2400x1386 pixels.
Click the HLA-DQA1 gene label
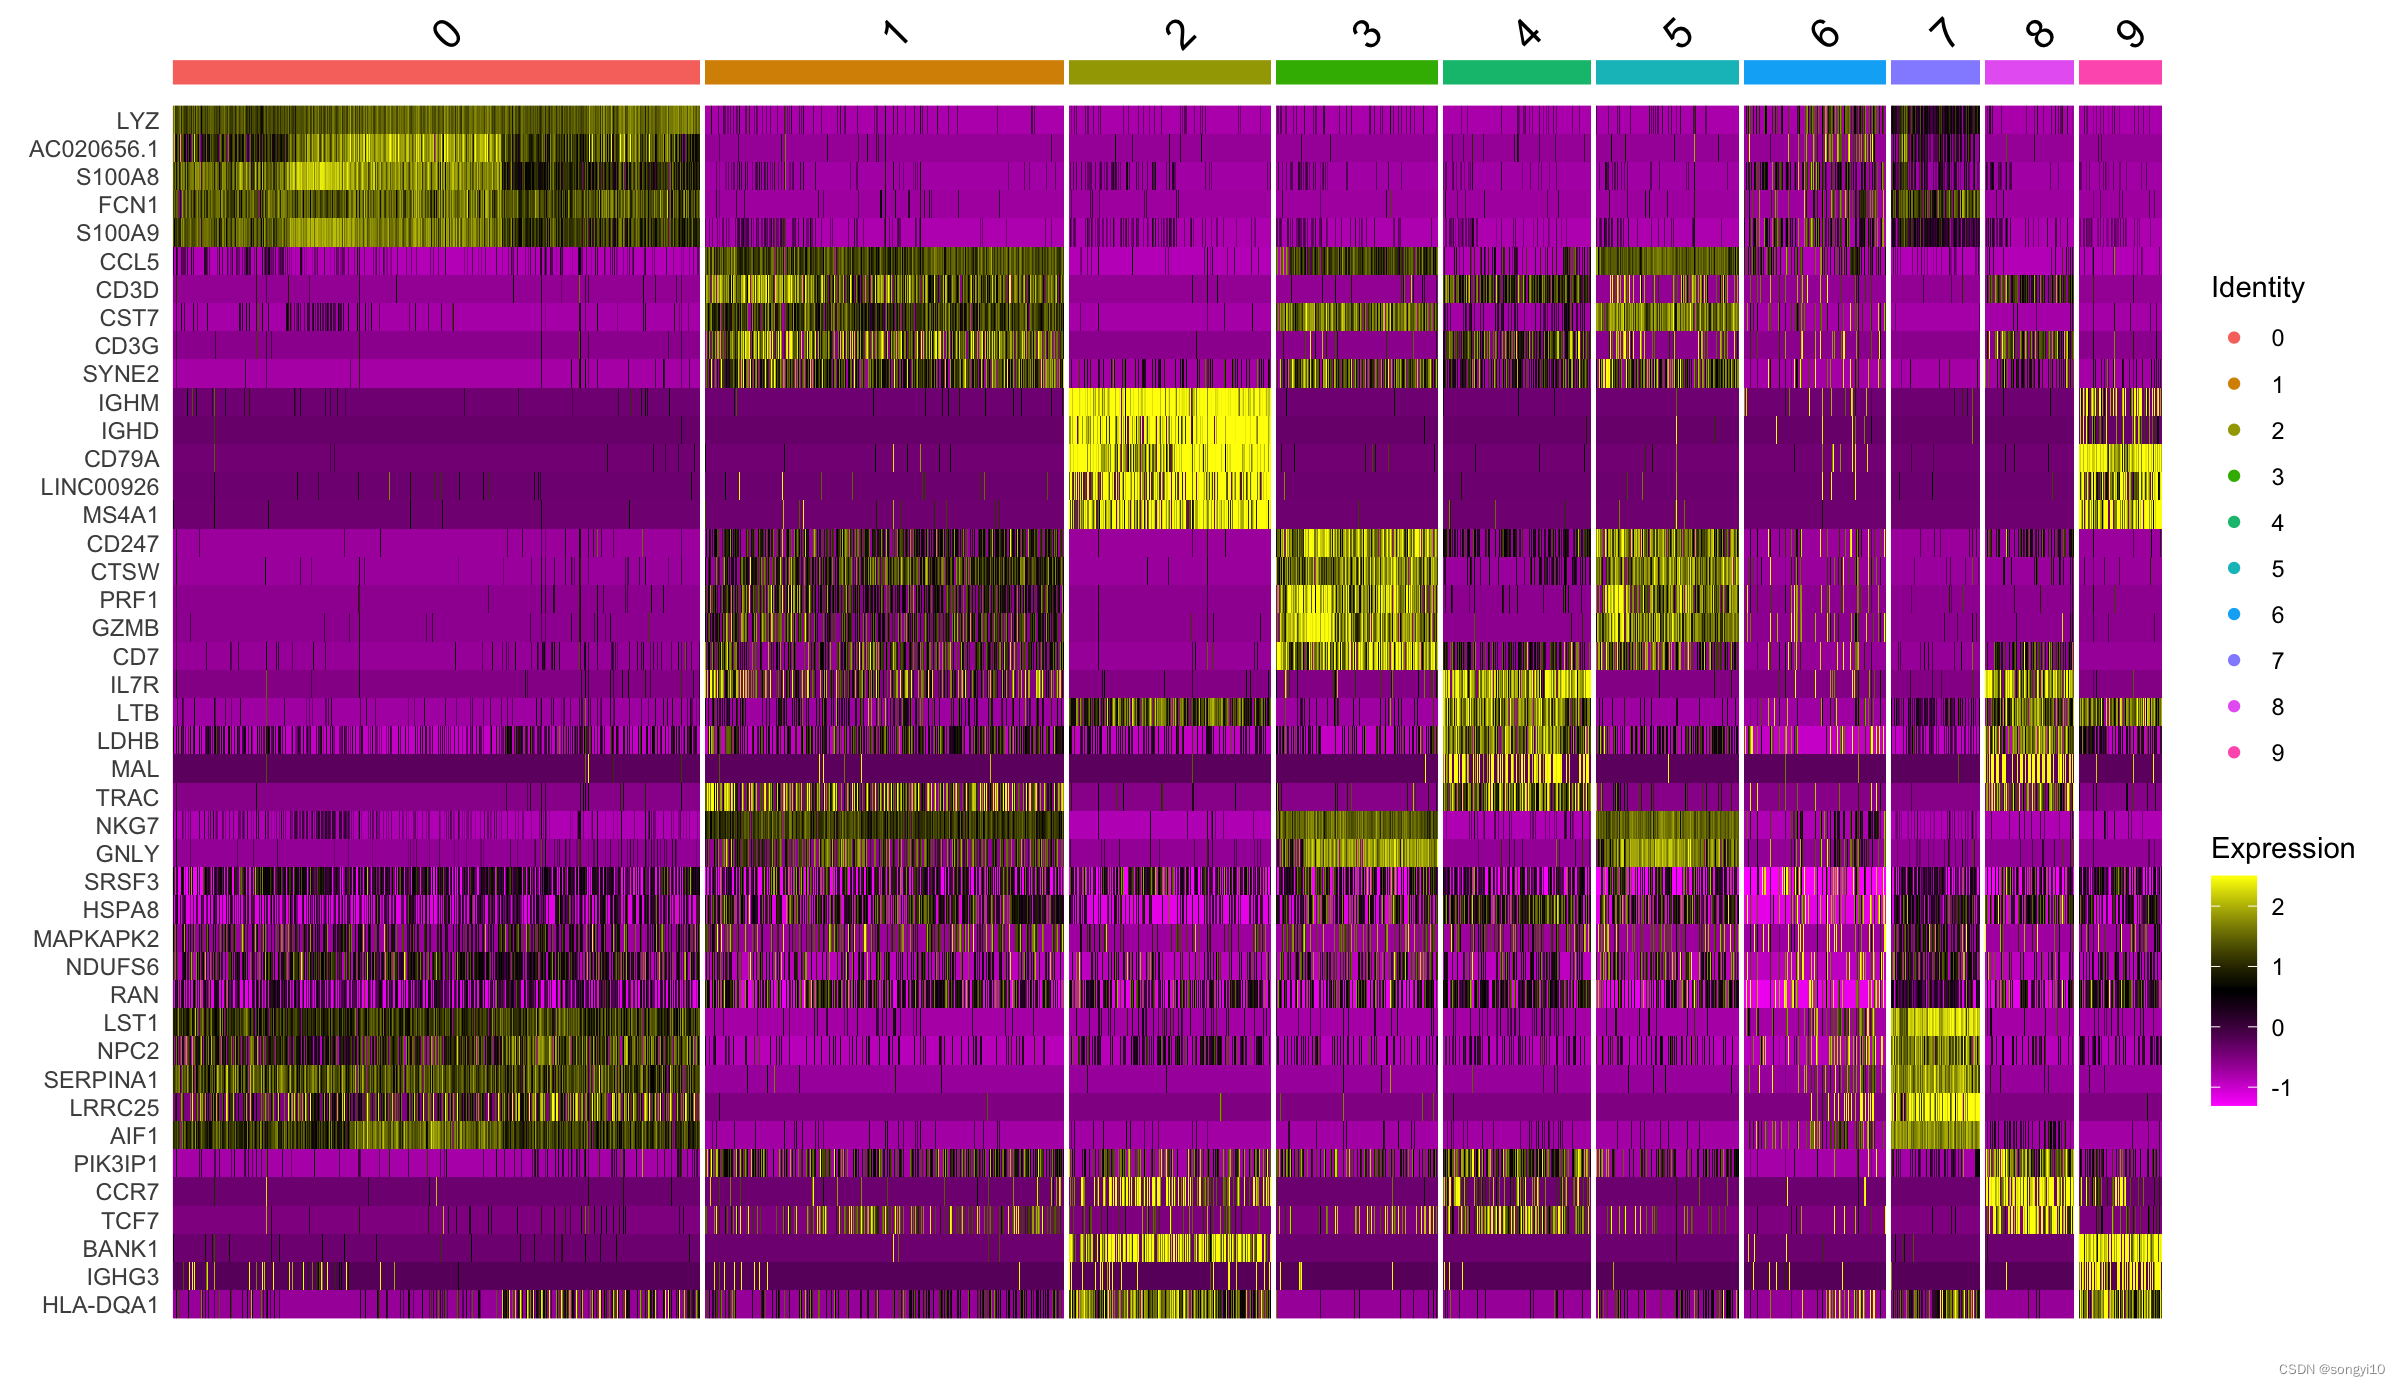tap(100, 1305)
